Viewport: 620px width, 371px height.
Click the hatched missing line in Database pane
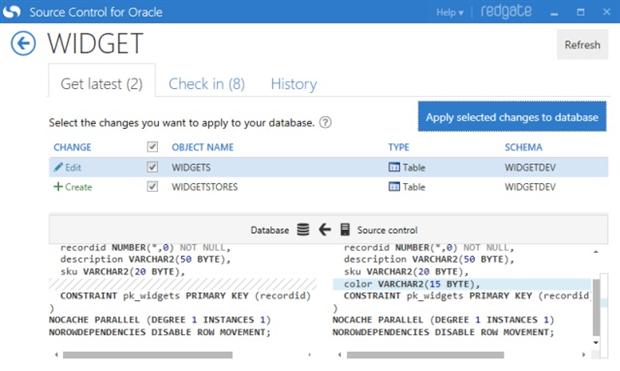(183, 284)
